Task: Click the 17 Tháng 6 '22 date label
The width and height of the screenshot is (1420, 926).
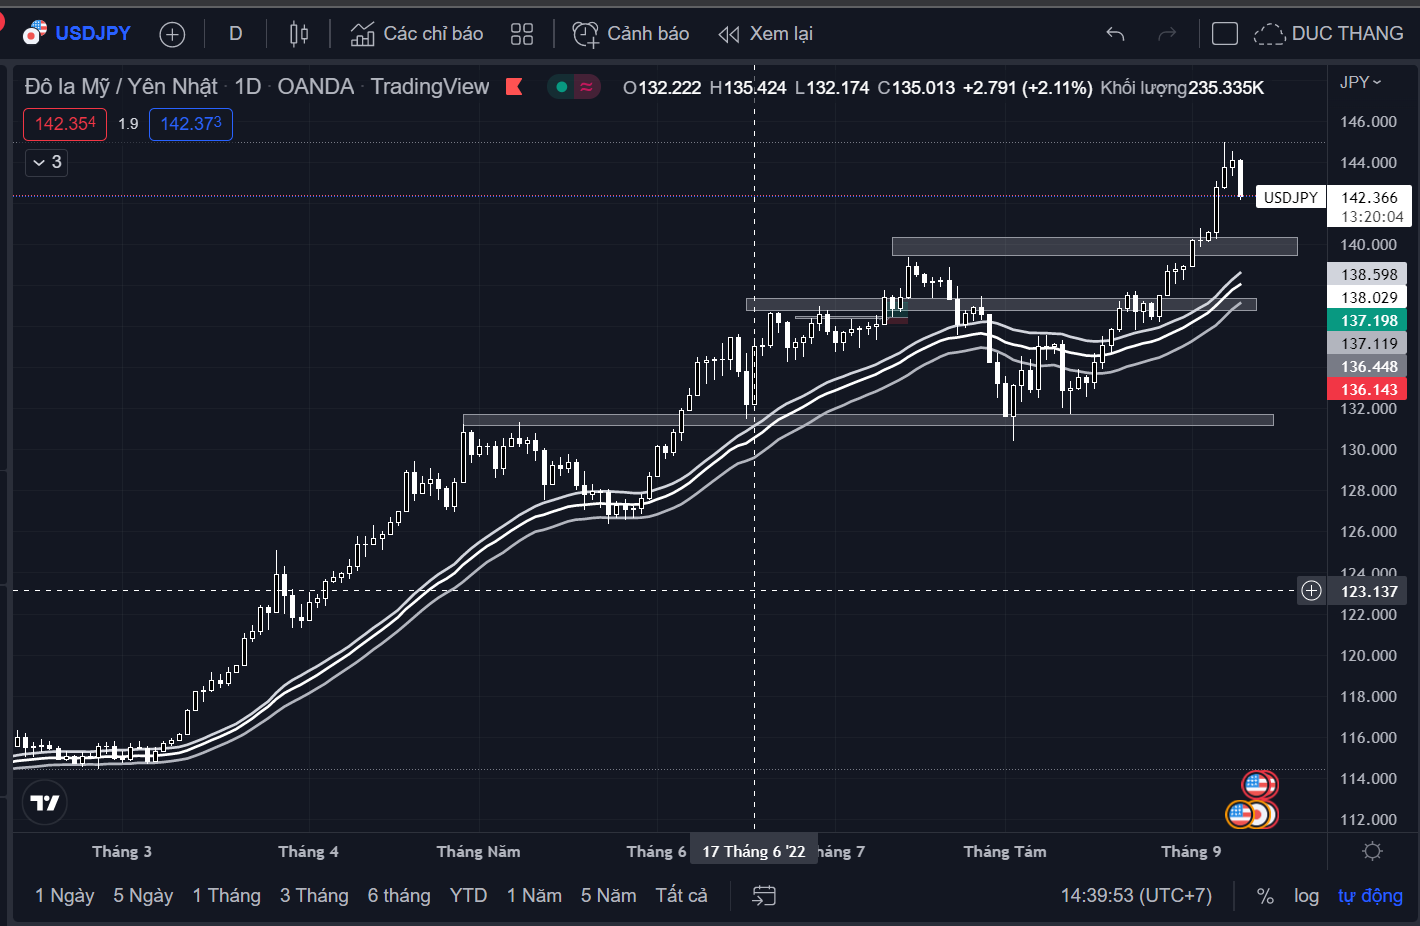Action: tap(754, 851)
